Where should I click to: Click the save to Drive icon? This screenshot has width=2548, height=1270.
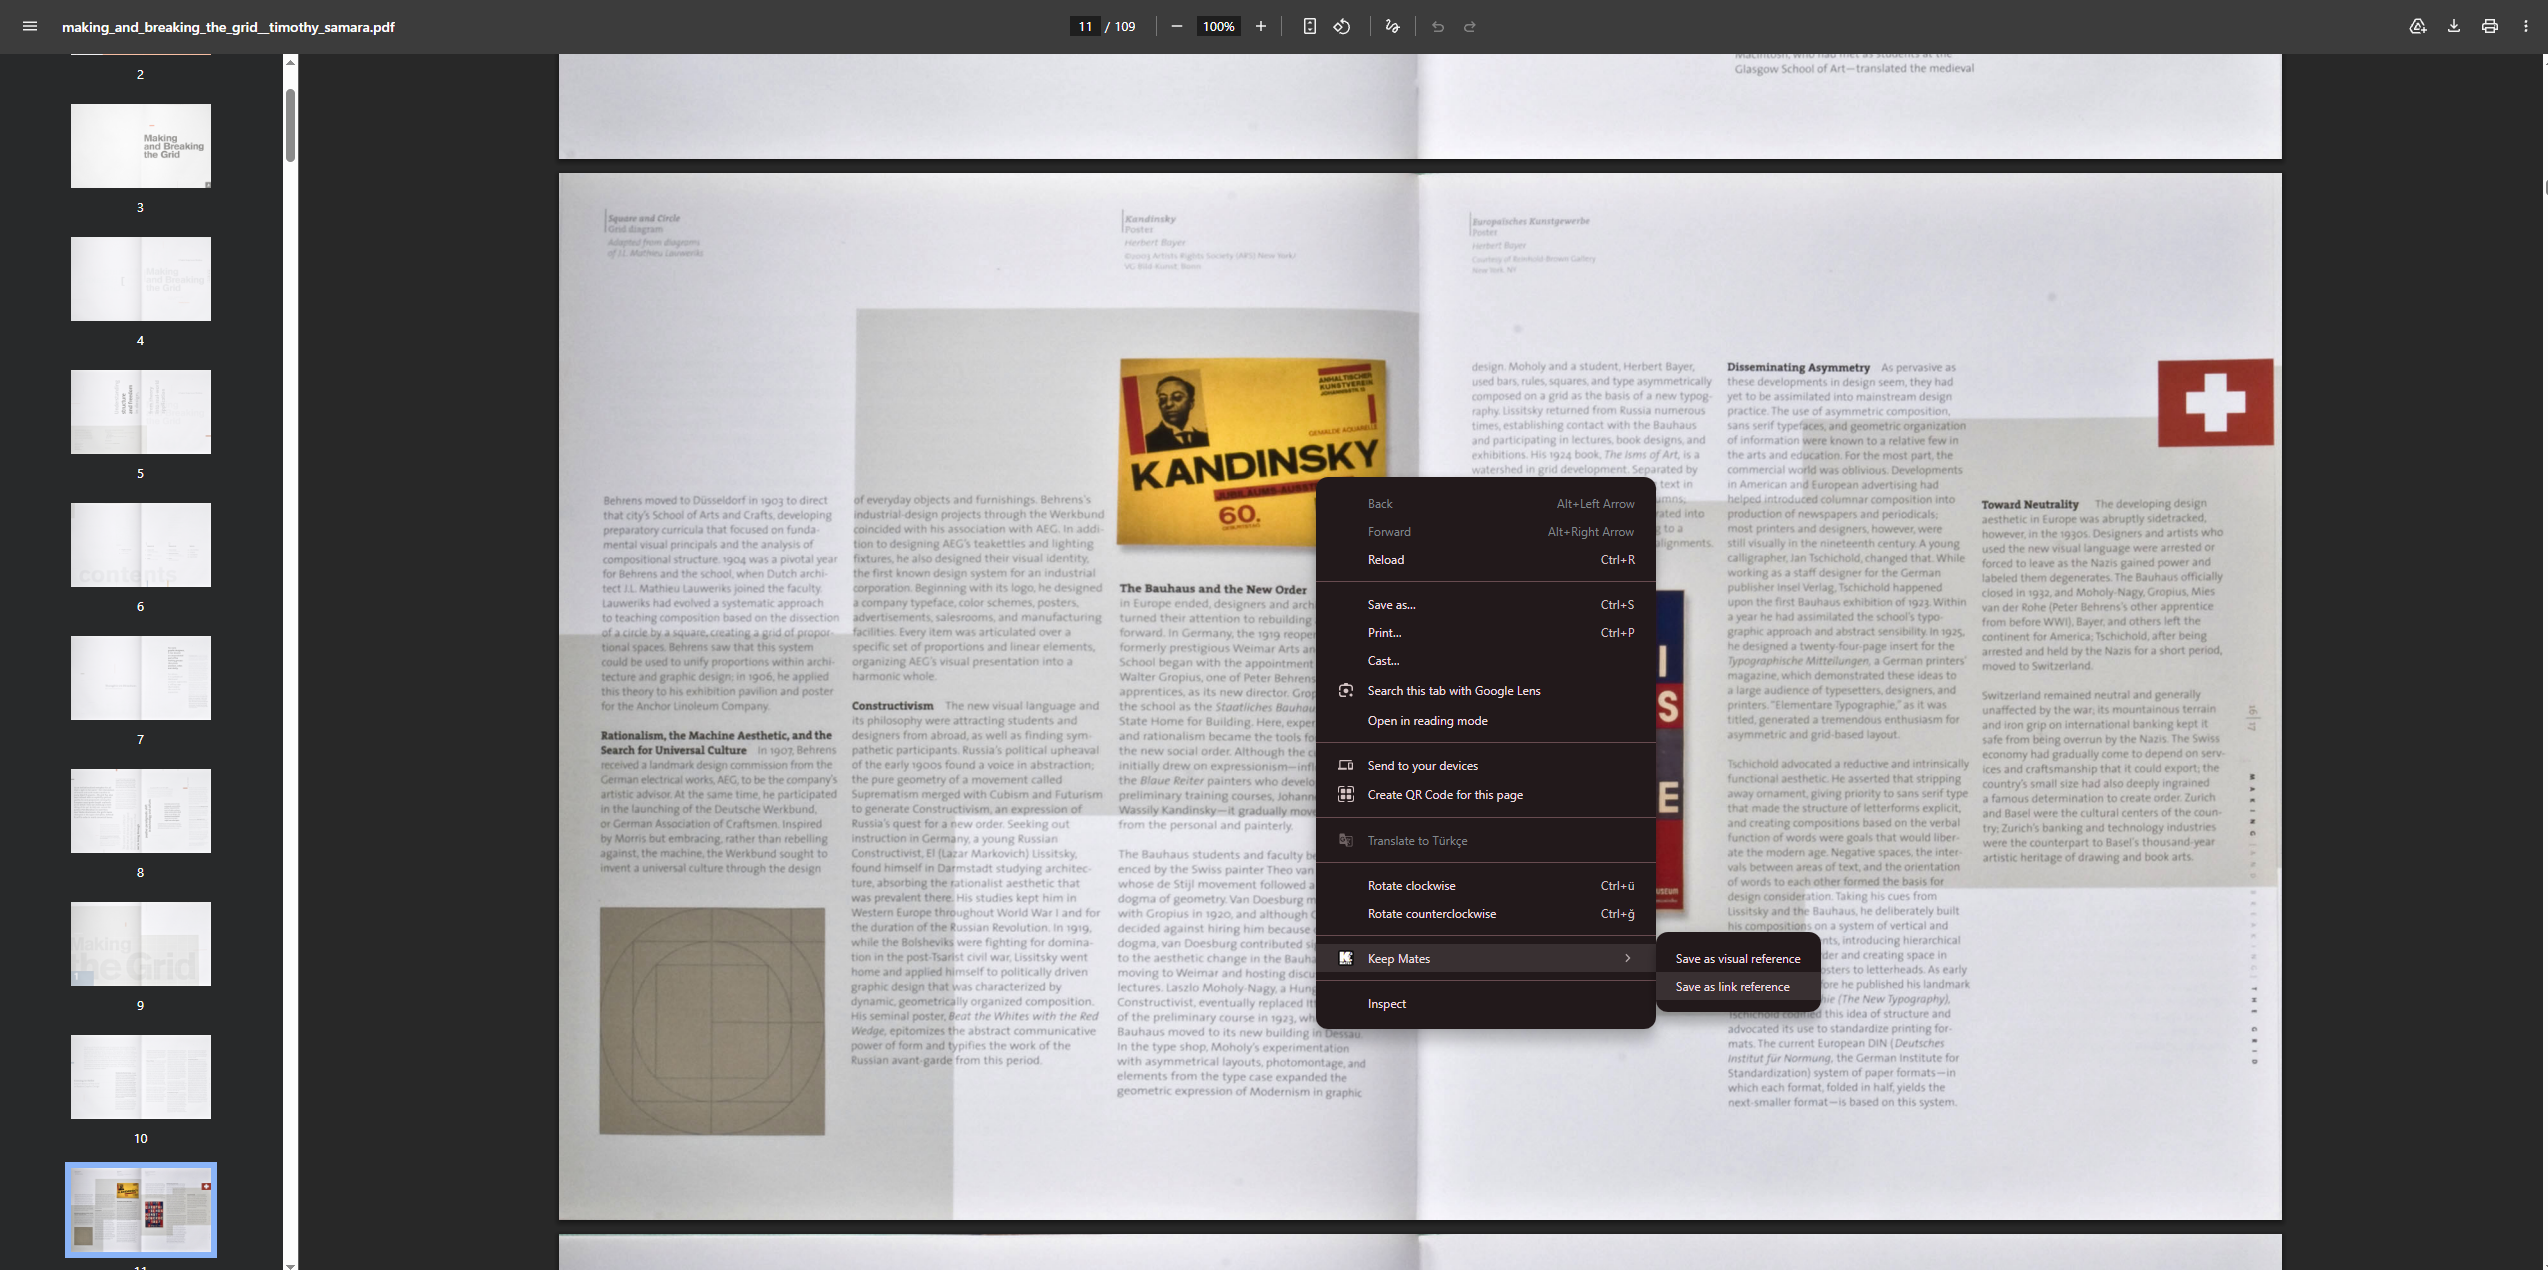(2418, 27)
